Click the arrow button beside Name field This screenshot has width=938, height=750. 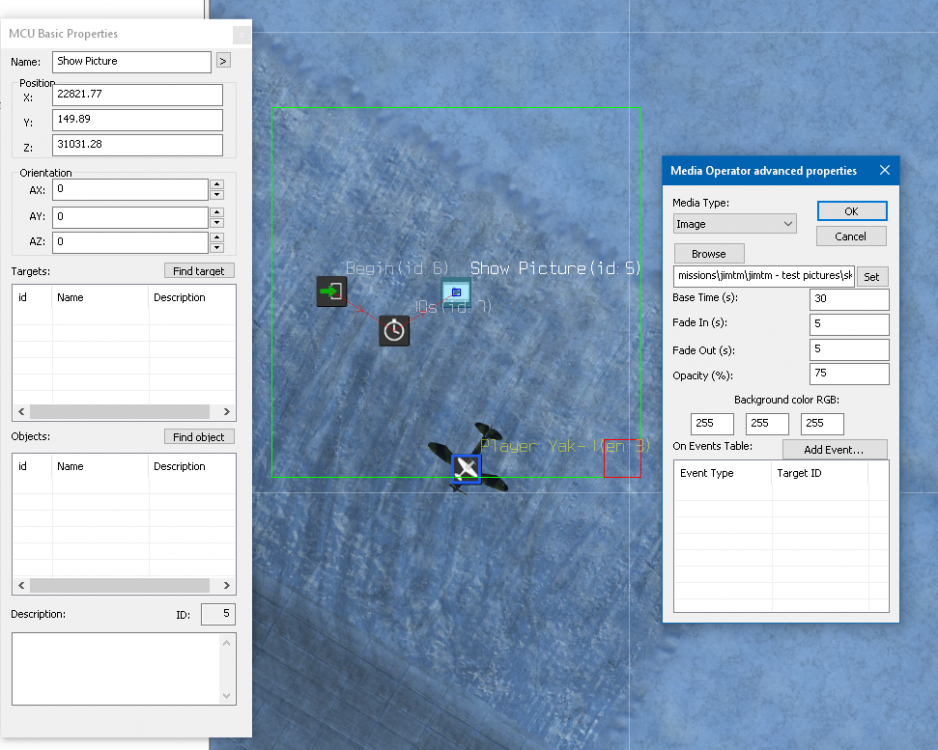(222, 62)
